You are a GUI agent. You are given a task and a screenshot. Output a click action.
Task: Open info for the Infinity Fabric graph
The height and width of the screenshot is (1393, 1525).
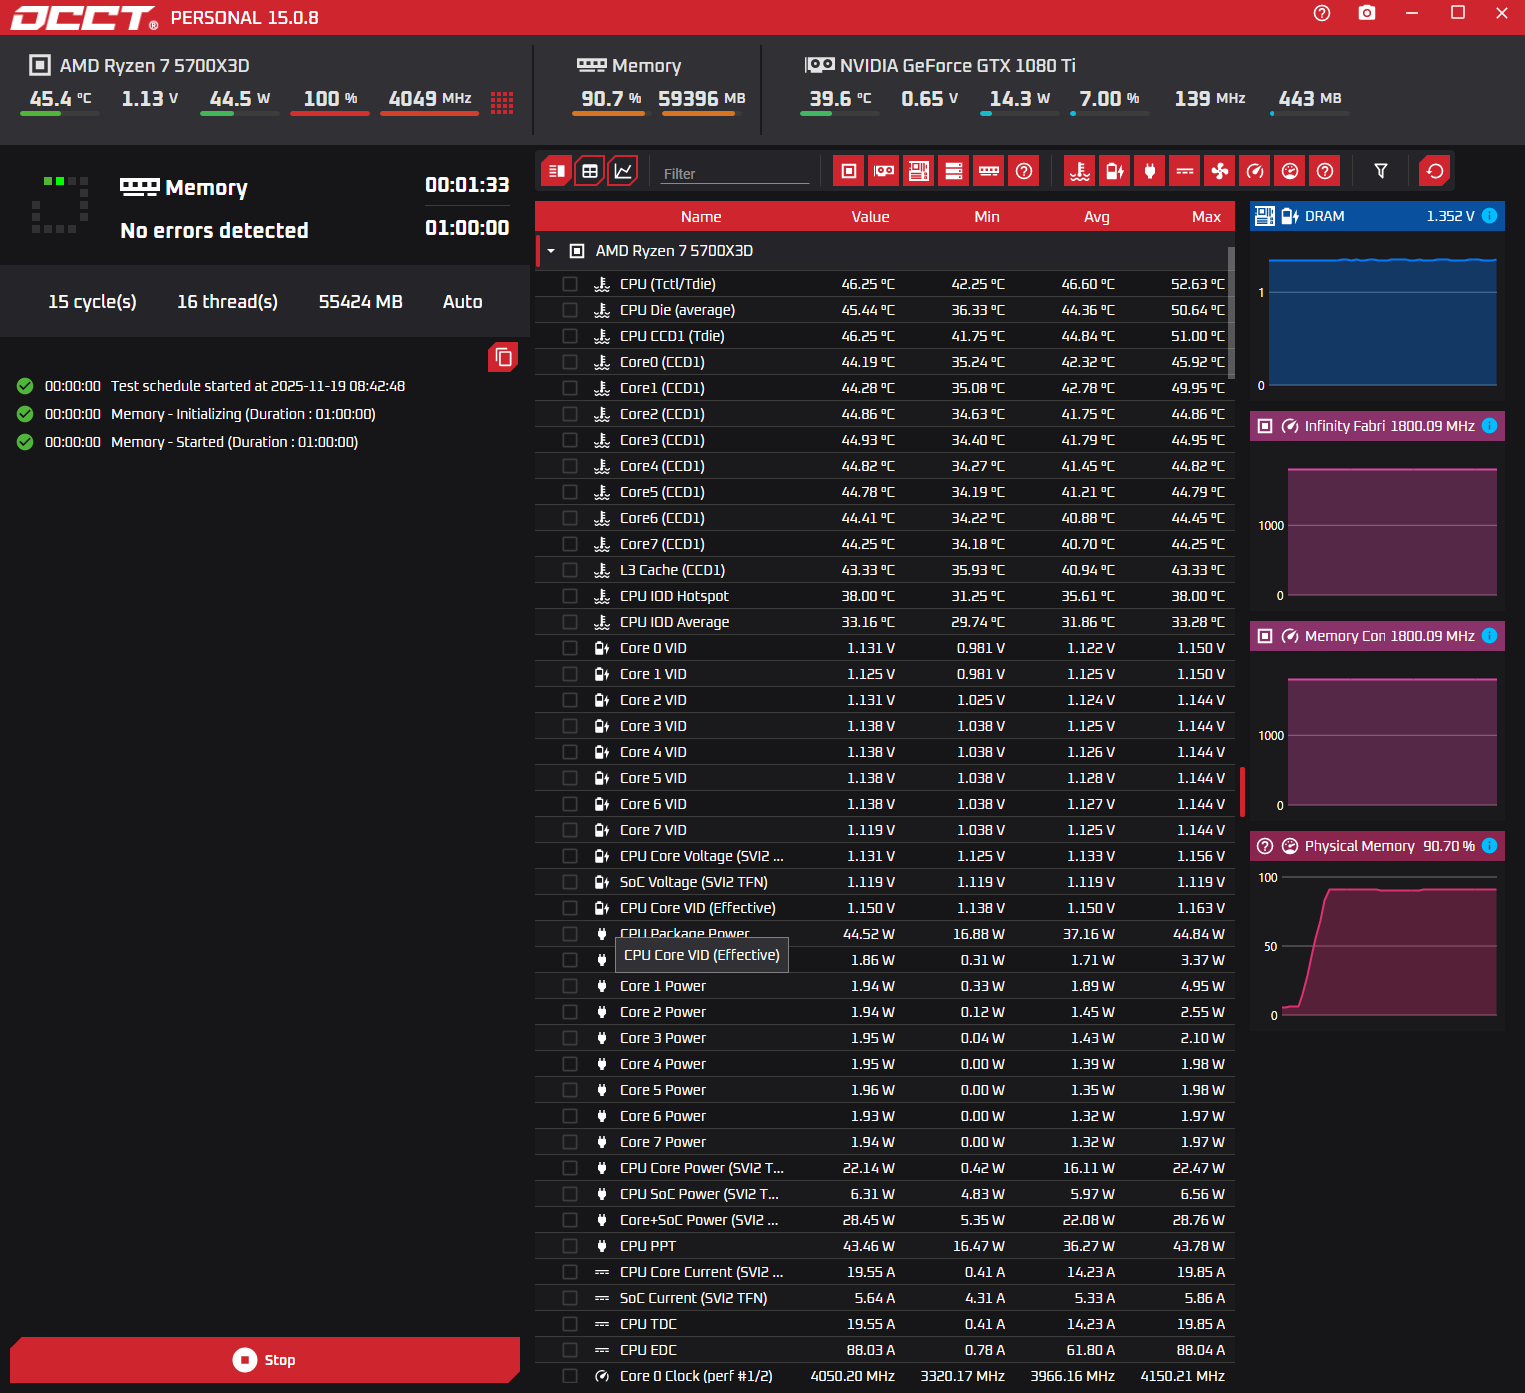(1489, 426)
